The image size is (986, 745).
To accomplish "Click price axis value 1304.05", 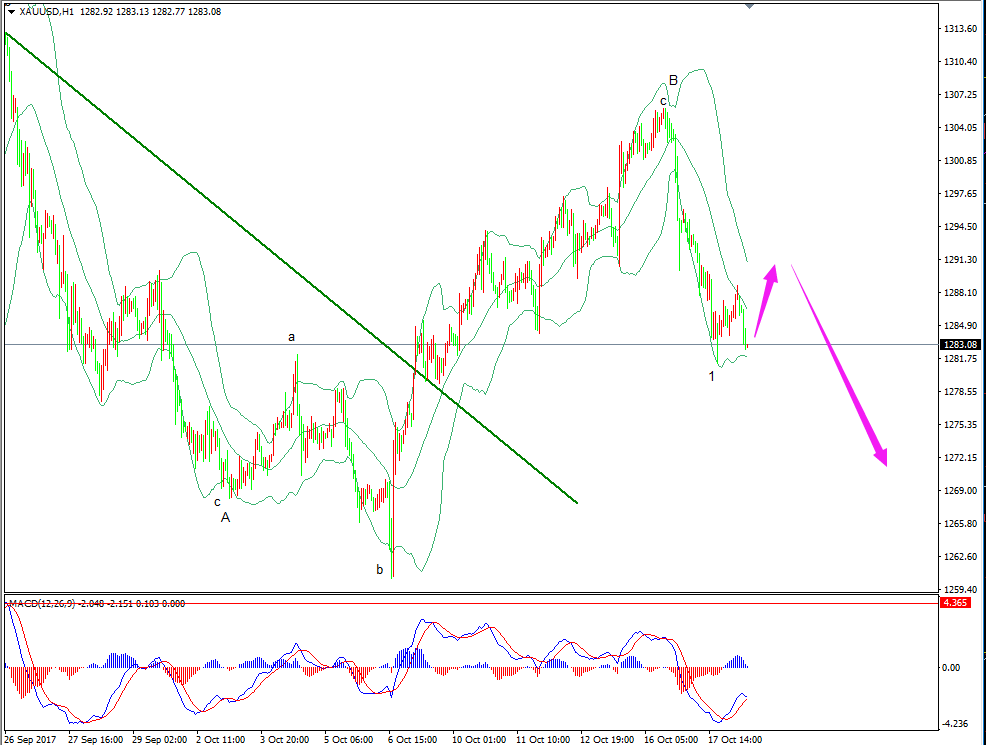I will [x=960, y=128].
